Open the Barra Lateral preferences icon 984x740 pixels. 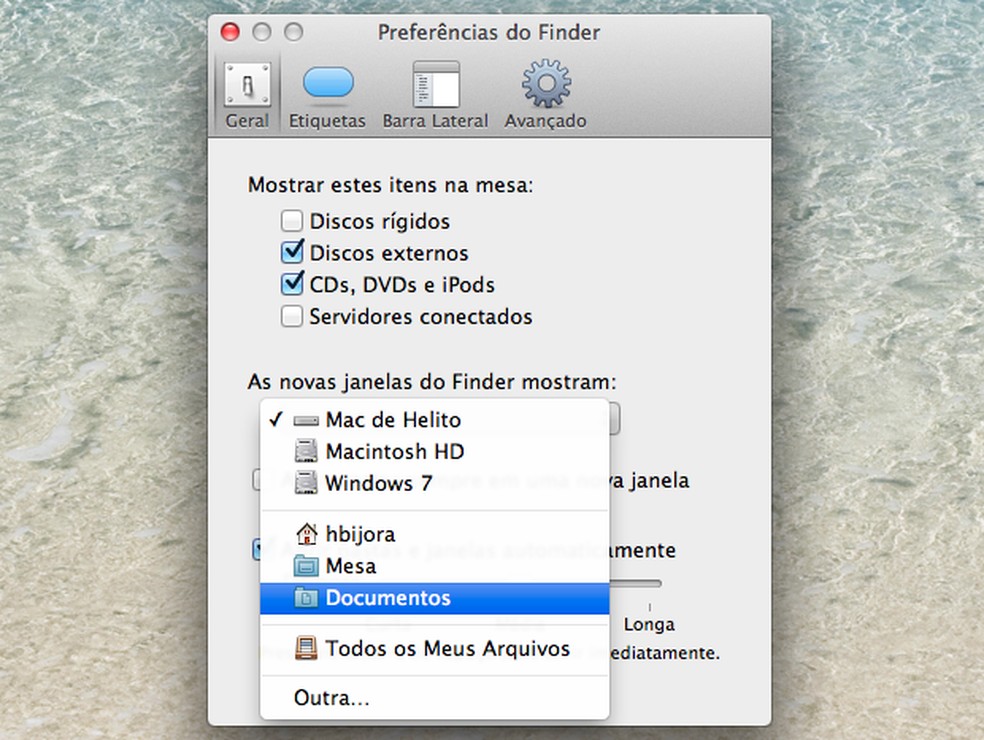[435, 90]
